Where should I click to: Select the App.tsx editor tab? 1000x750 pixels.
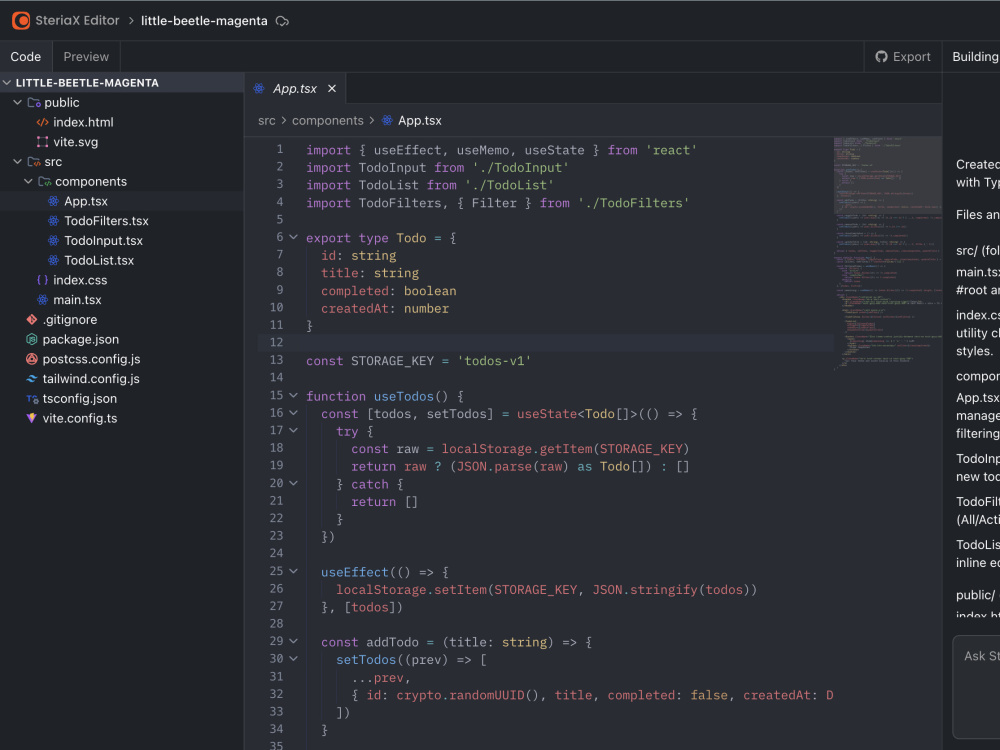tap(295, 89)
